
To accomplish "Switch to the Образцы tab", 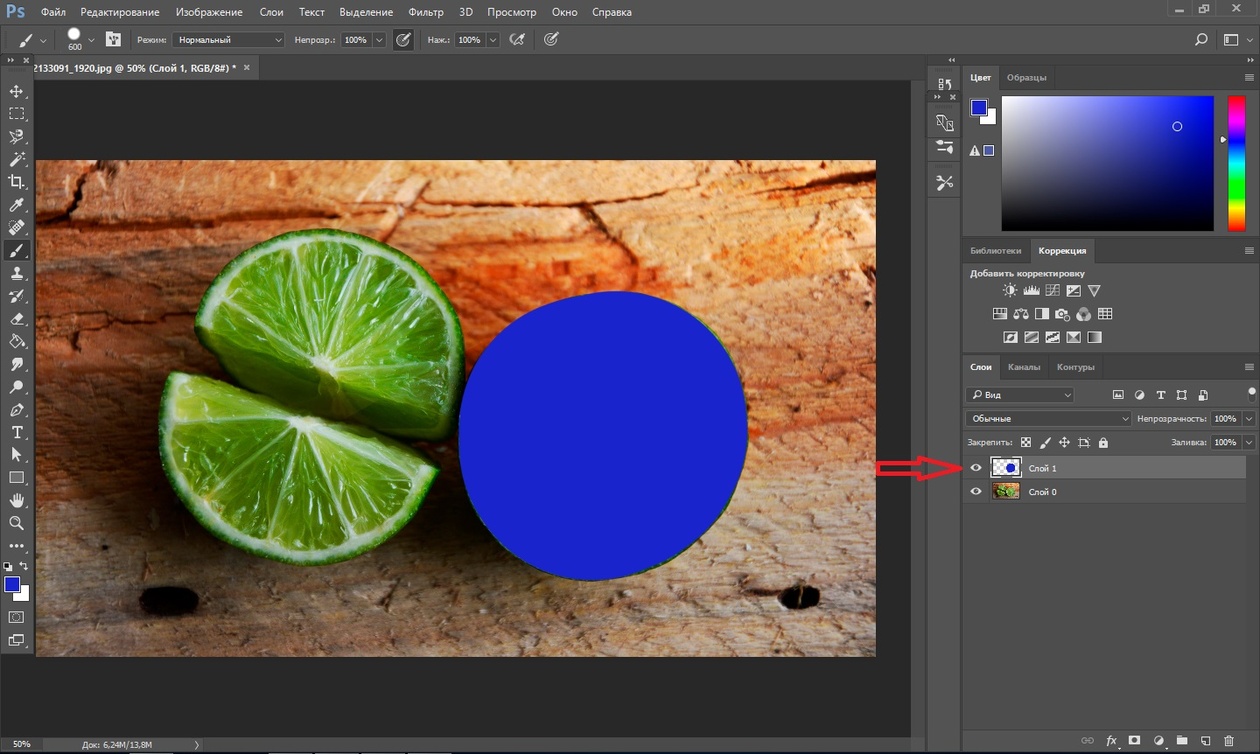I will 1027,78.
